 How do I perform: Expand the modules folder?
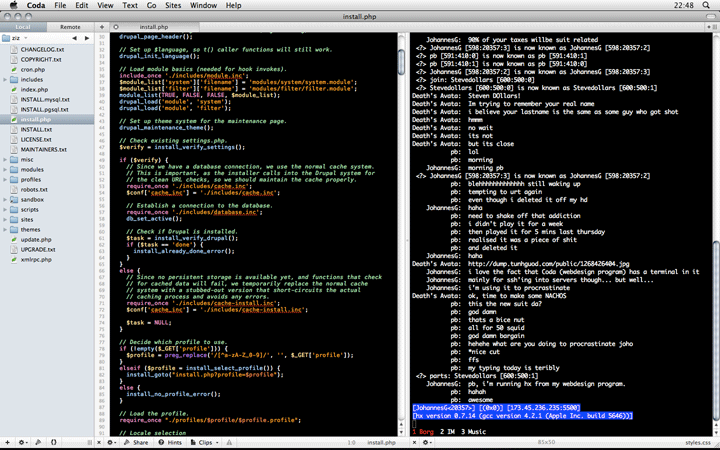tap(5, 169)
